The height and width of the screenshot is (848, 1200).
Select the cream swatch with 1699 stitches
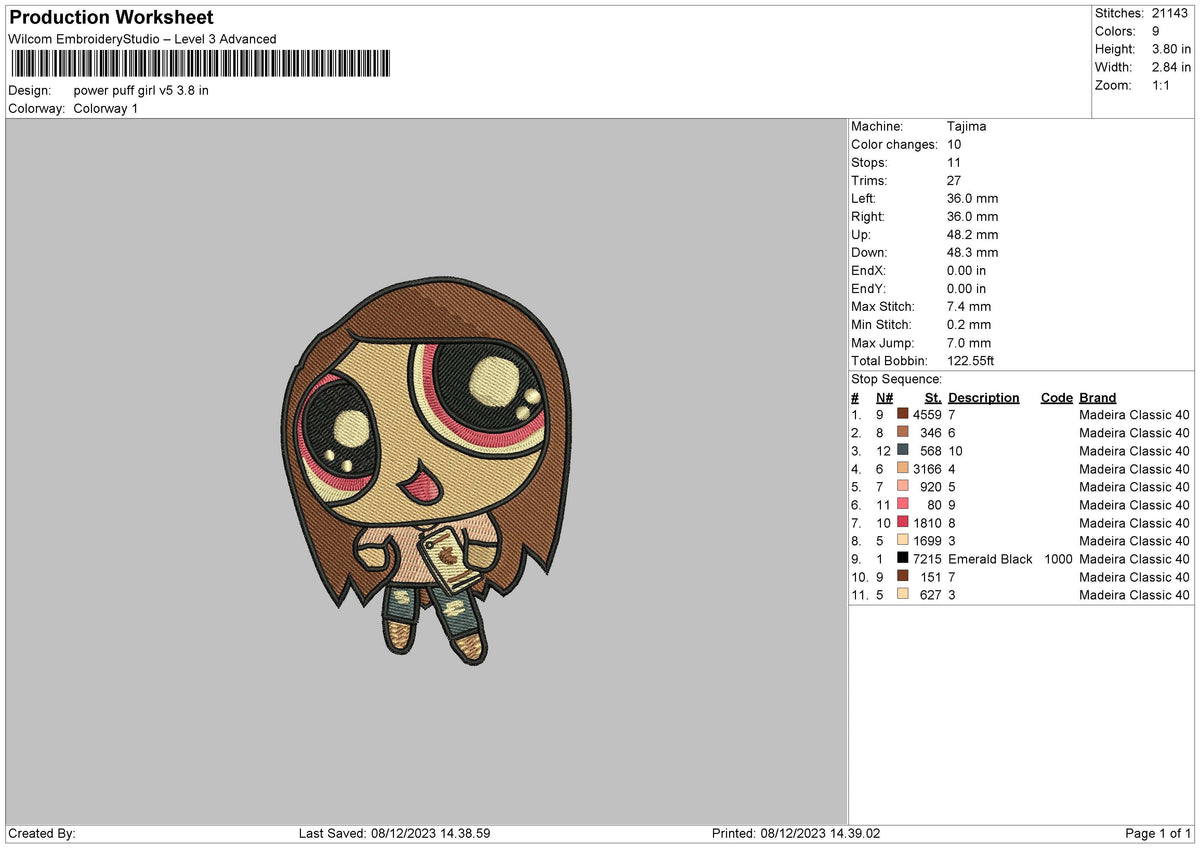(x=902, y=540)
